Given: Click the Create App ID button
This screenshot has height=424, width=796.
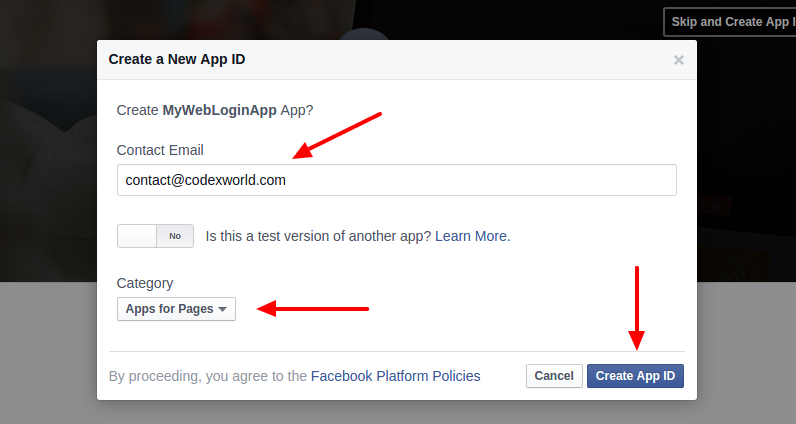Looking at the screenshot, I should click(635, 376).
